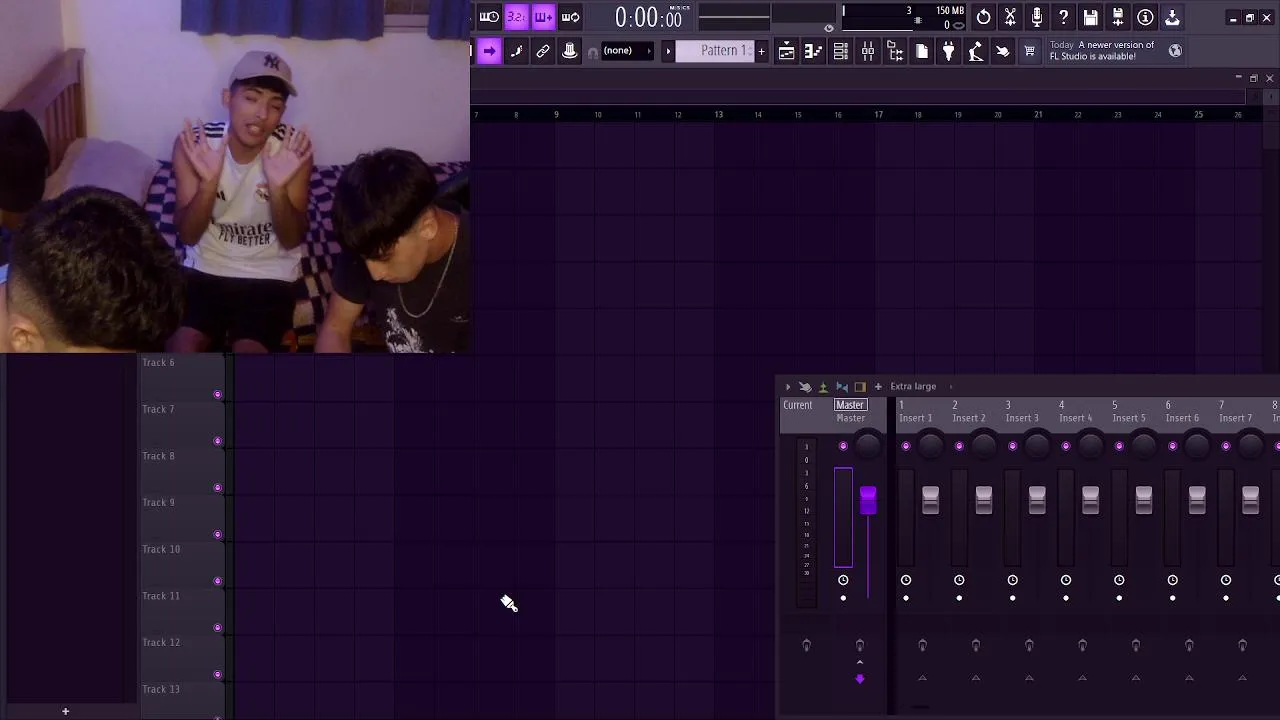This screenshot has height=720, width=1280.
Task: Mute the Master track with its purple LED
Action: 843,446
